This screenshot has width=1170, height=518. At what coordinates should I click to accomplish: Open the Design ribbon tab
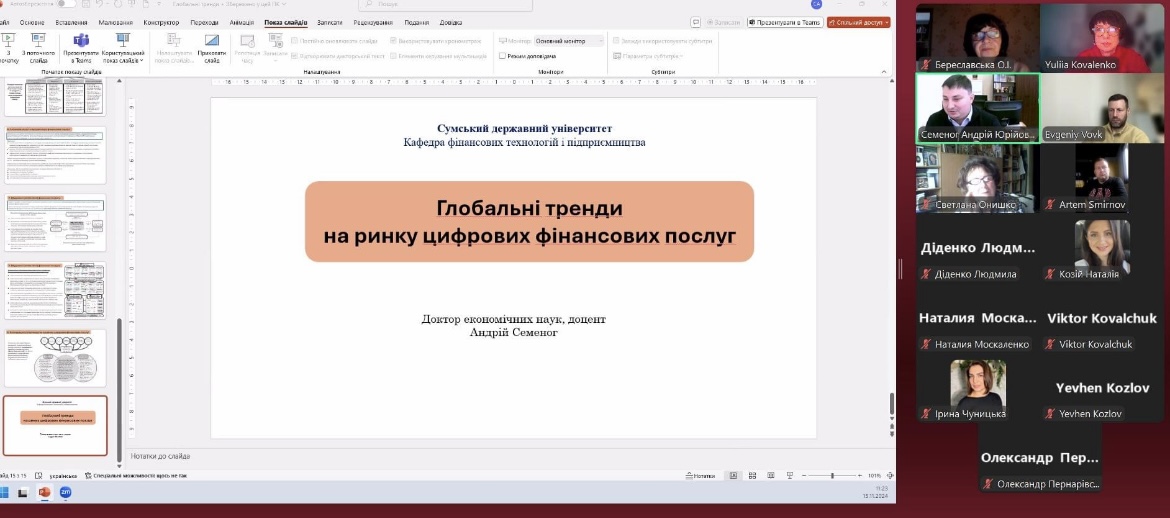(161, 22)
